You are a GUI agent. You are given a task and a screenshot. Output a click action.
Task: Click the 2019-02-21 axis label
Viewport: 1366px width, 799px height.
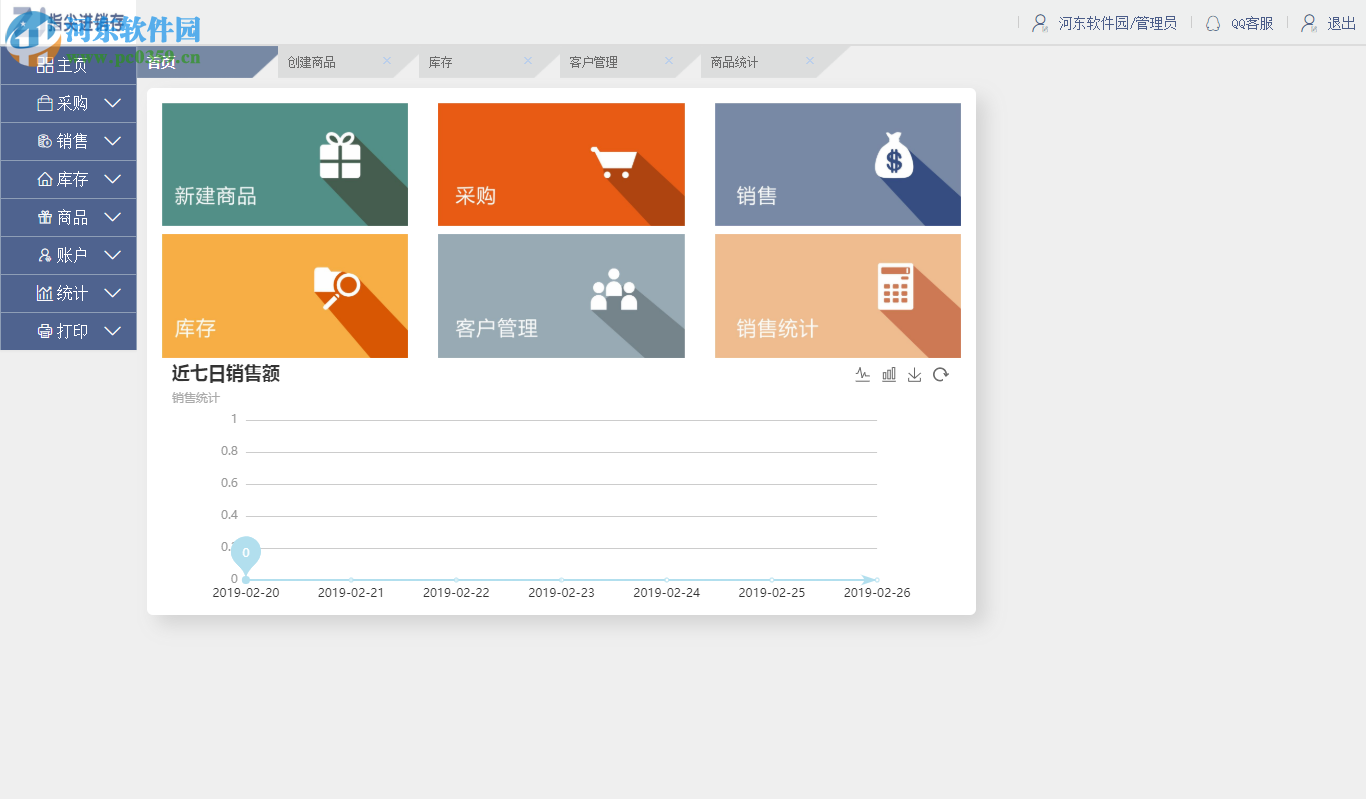click(x=351, y=593)
